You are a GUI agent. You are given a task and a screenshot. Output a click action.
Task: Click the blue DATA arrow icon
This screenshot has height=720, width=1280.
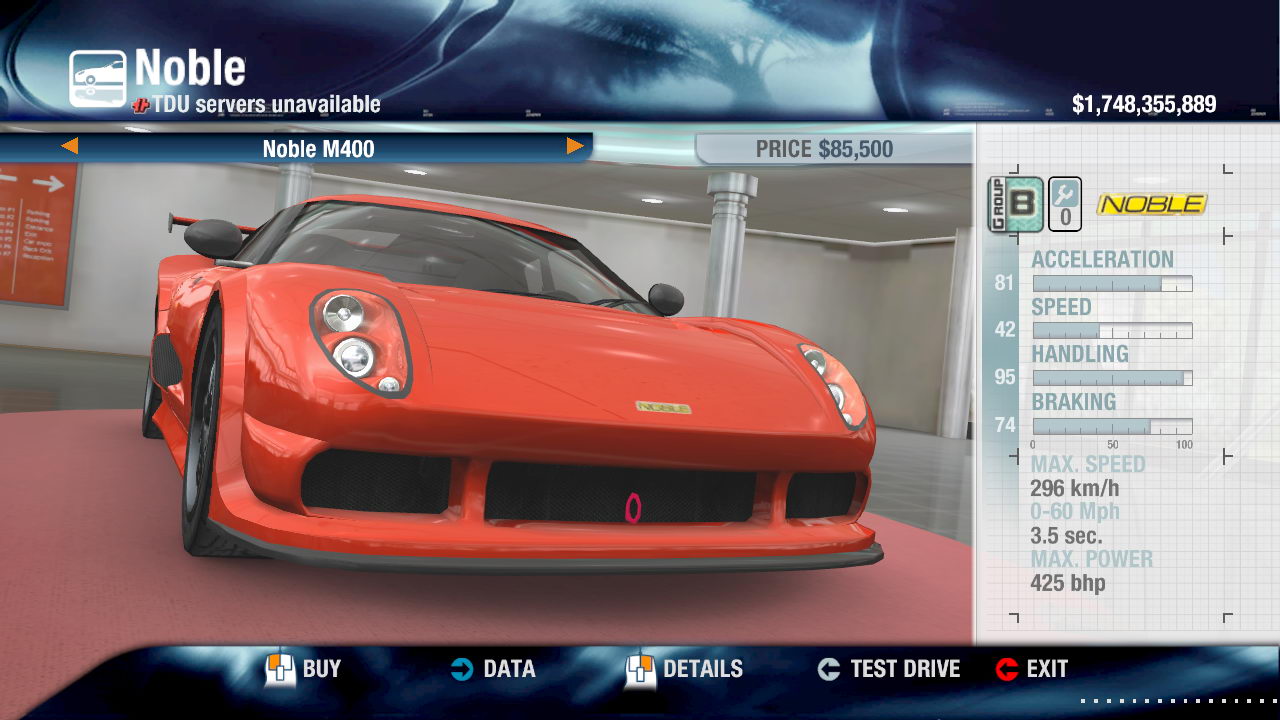coord(461,669)
